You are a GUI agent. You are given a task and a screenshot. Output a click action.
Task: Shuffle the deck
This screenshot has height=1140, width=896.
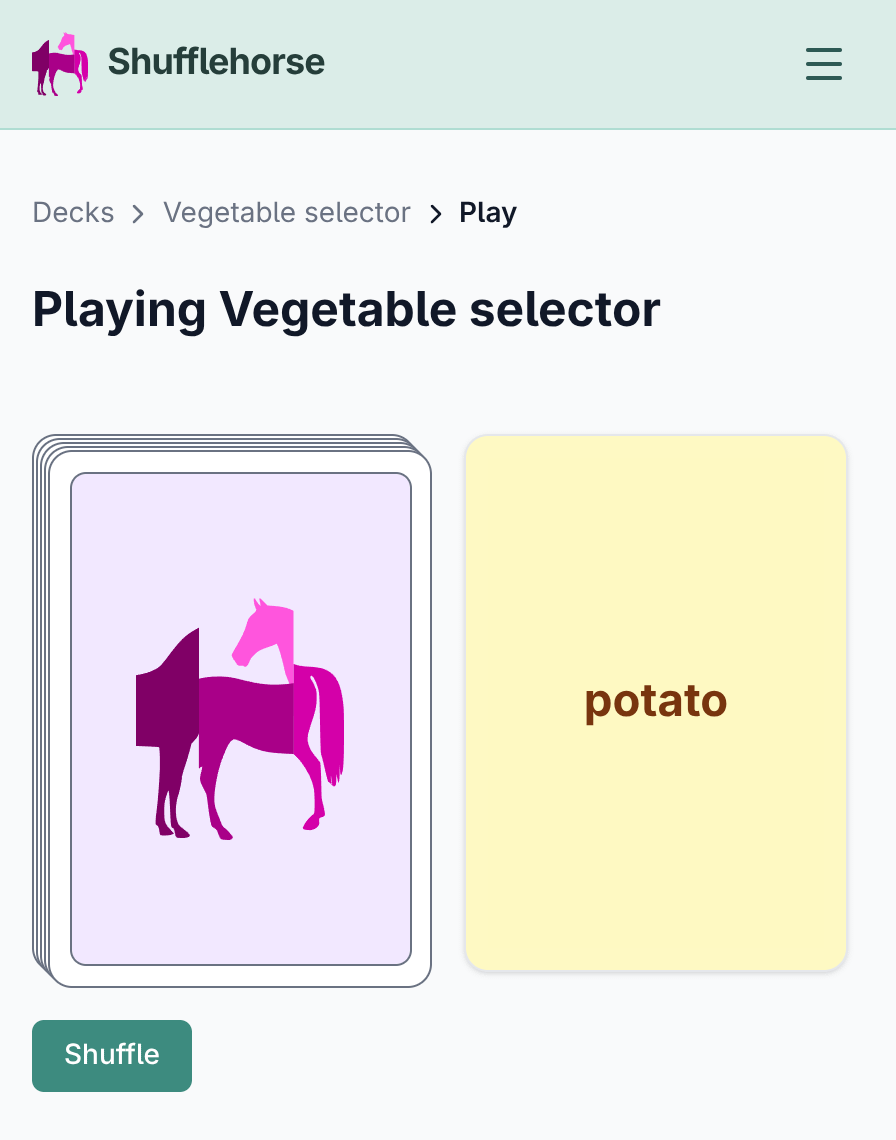[x=112, y=1056]
